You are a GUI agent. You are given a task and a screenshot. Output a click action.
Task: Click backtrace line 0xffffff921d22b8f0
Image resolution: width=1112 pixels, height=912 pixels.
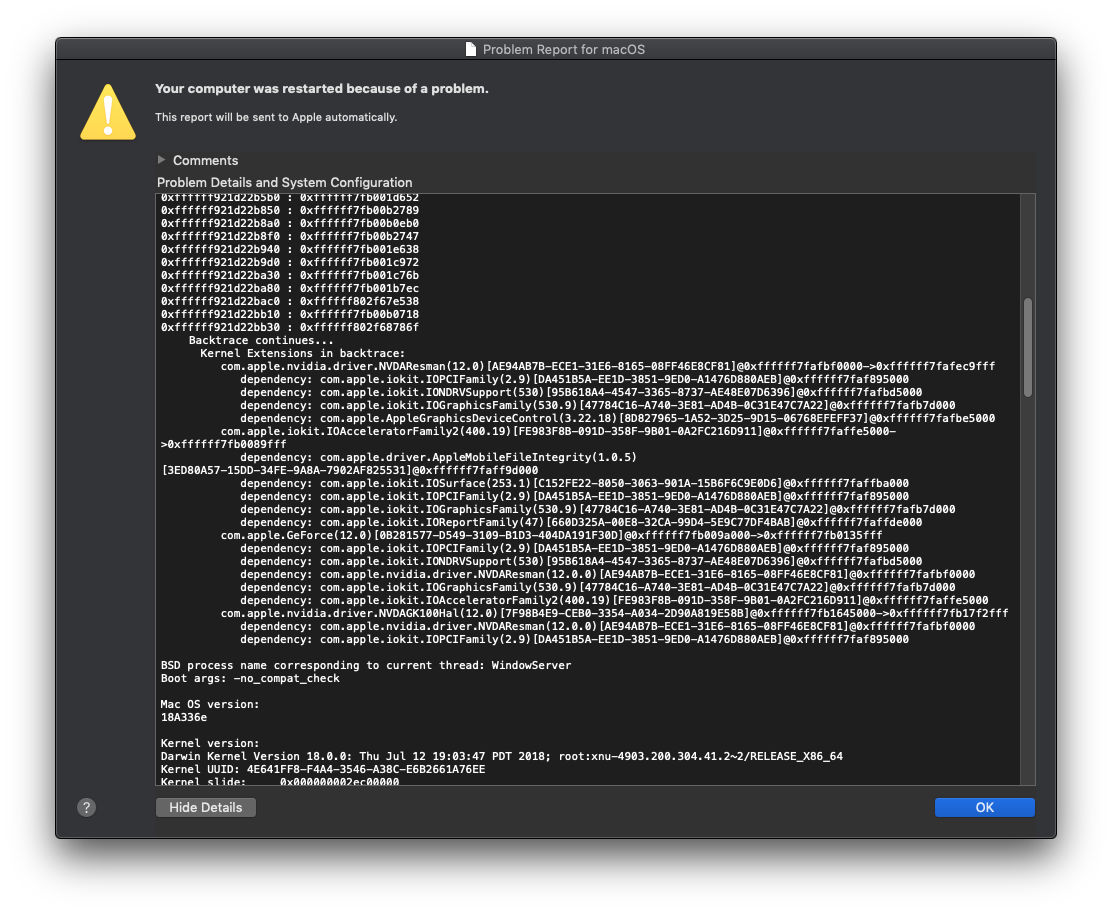(x=290, y=236)
